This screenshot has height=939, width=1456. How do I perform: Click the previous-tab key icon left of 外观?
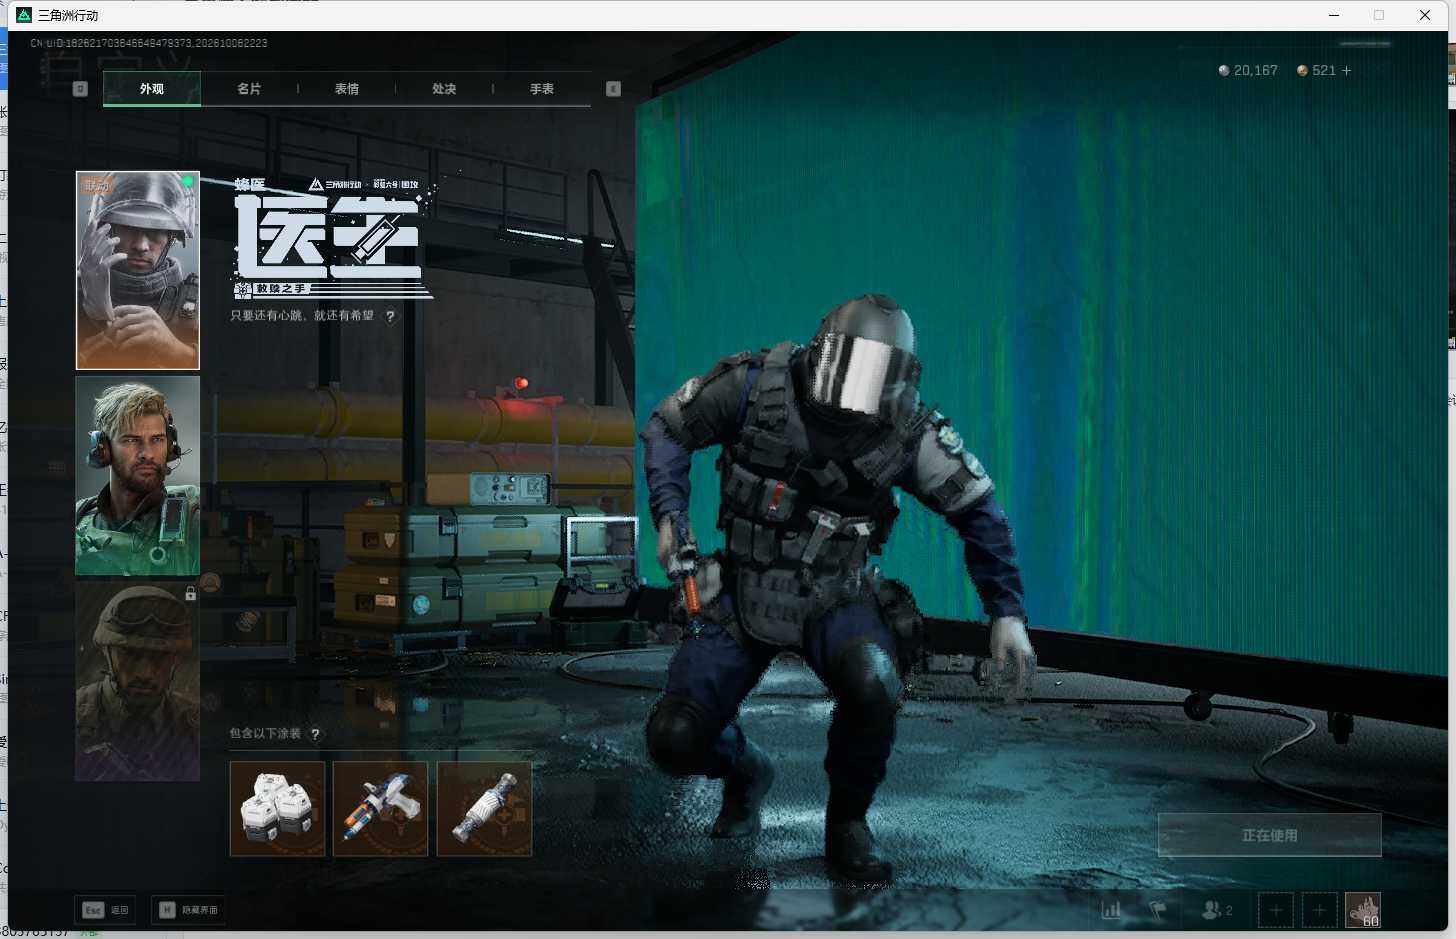tap(81, 89)
